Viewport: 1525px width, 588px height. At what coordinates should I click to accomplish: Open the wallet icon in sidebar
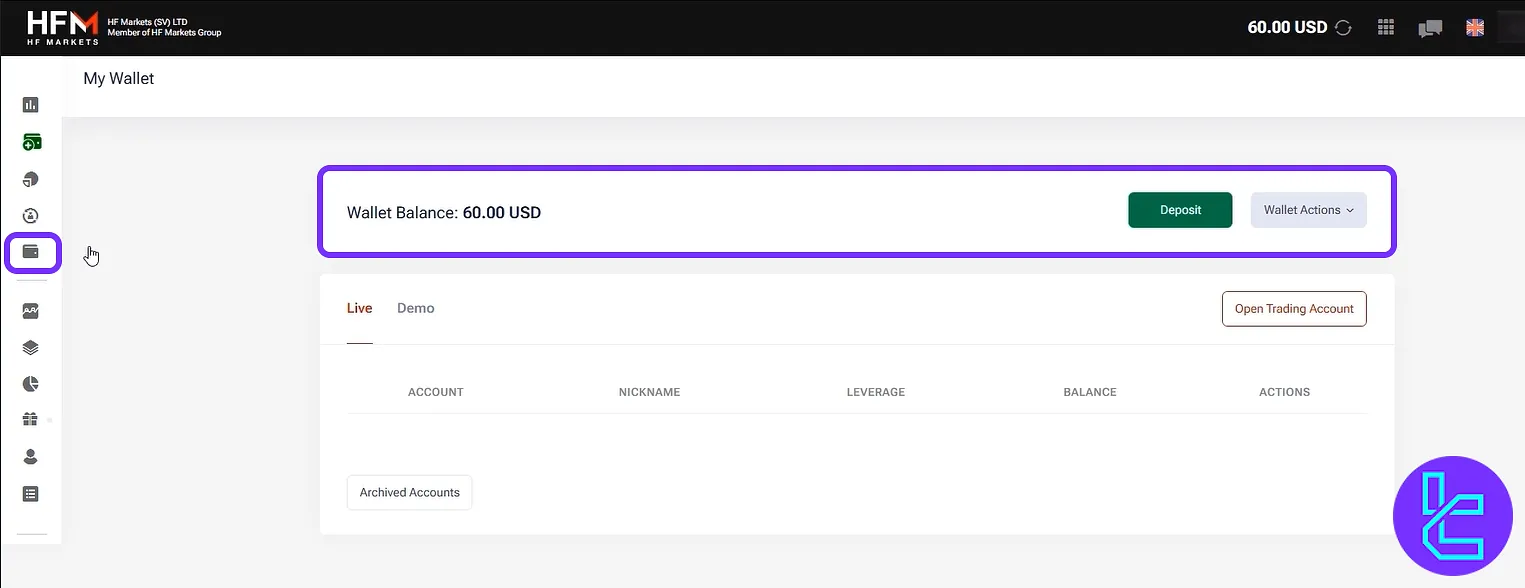tap(31, 252)
